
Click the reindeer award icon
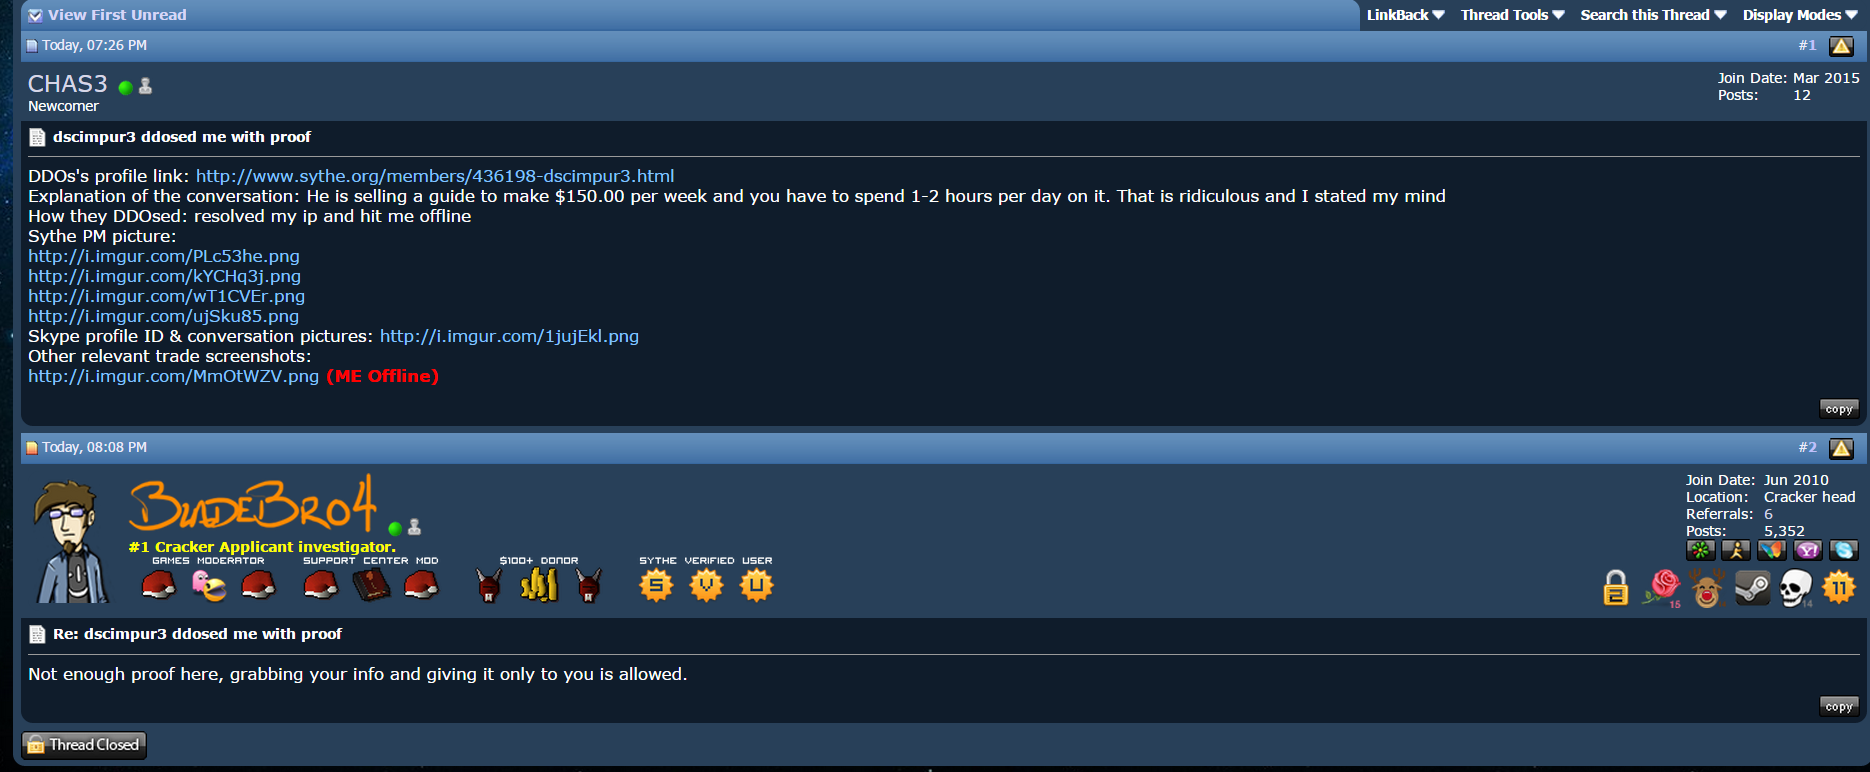[x=1708, y=588]
